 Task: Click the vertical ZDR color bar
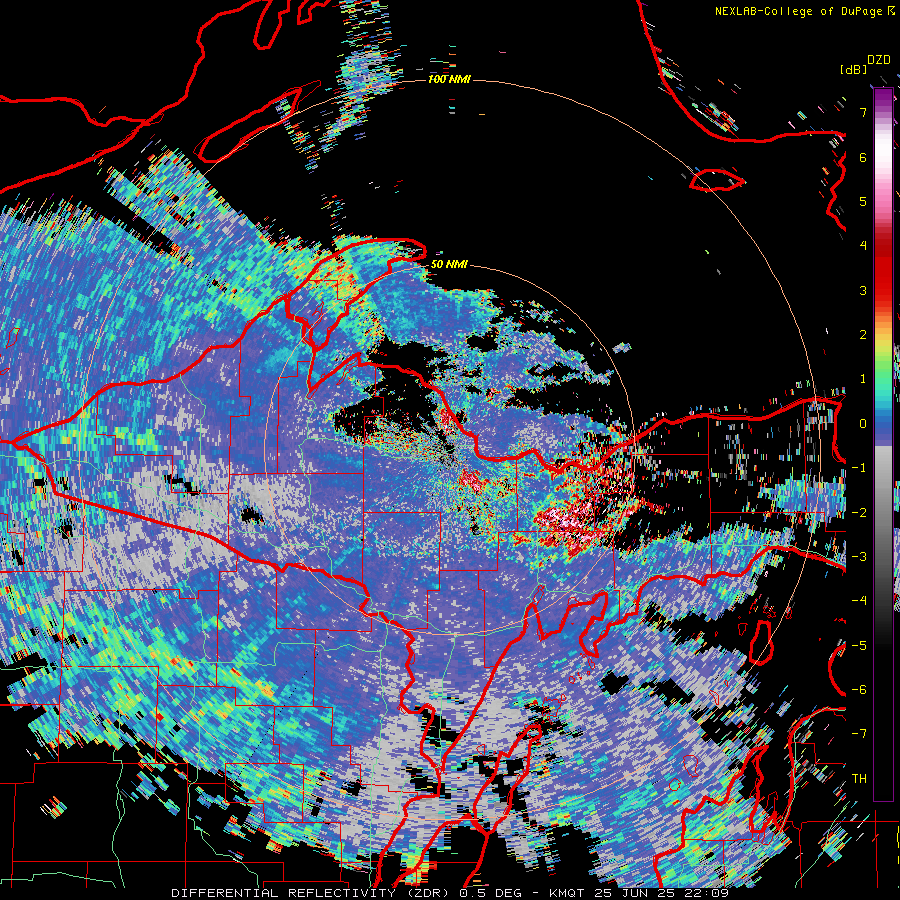(883, 444)
